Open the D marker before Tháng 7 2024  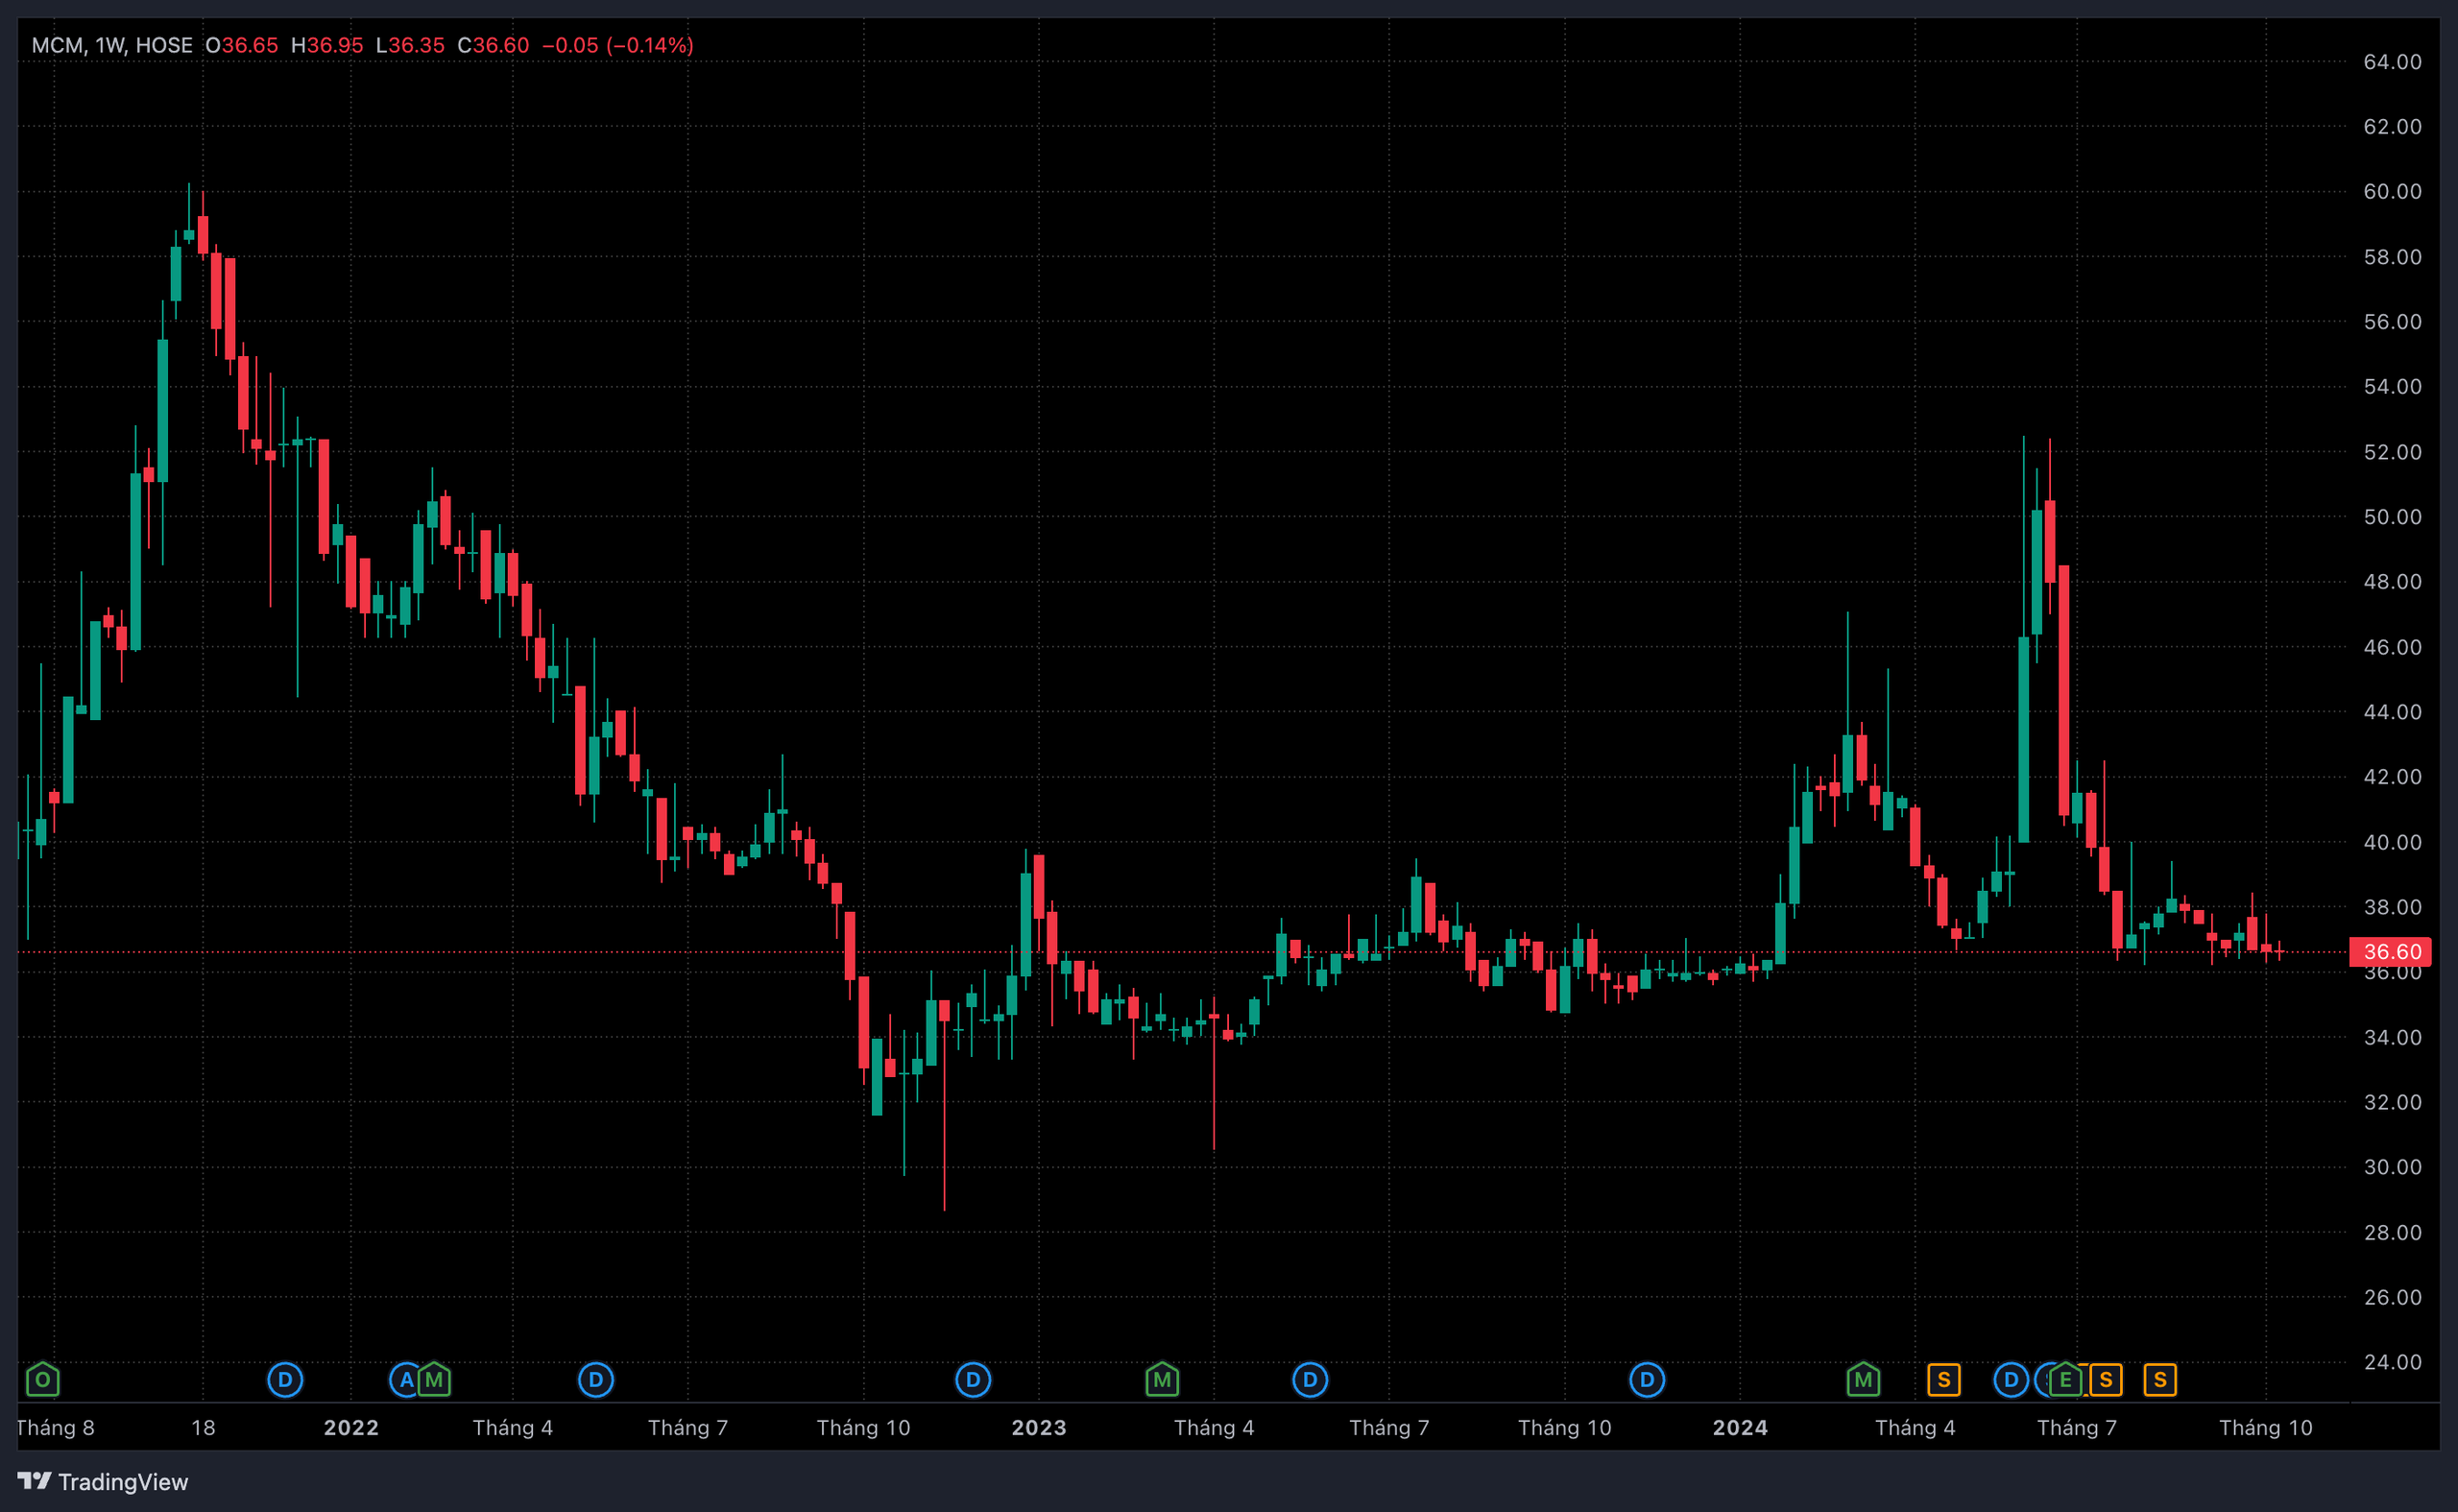2011,1380
